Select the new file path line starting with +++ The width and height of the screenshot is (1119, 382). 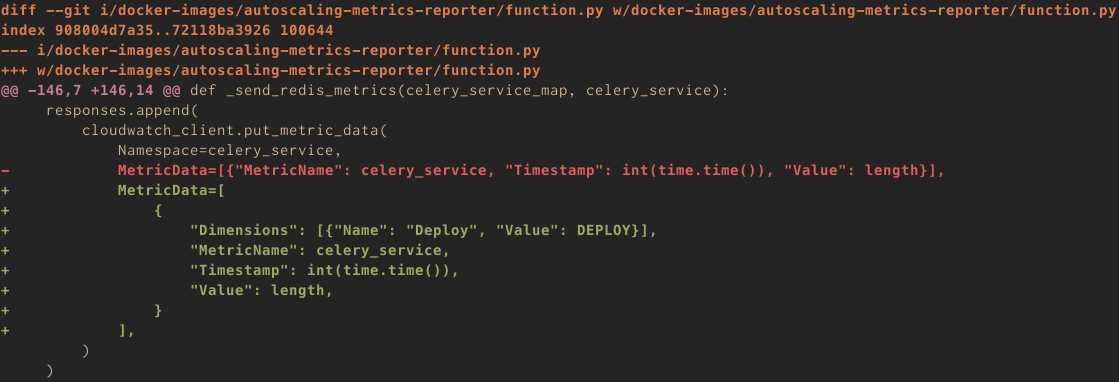tap(270, 71)
